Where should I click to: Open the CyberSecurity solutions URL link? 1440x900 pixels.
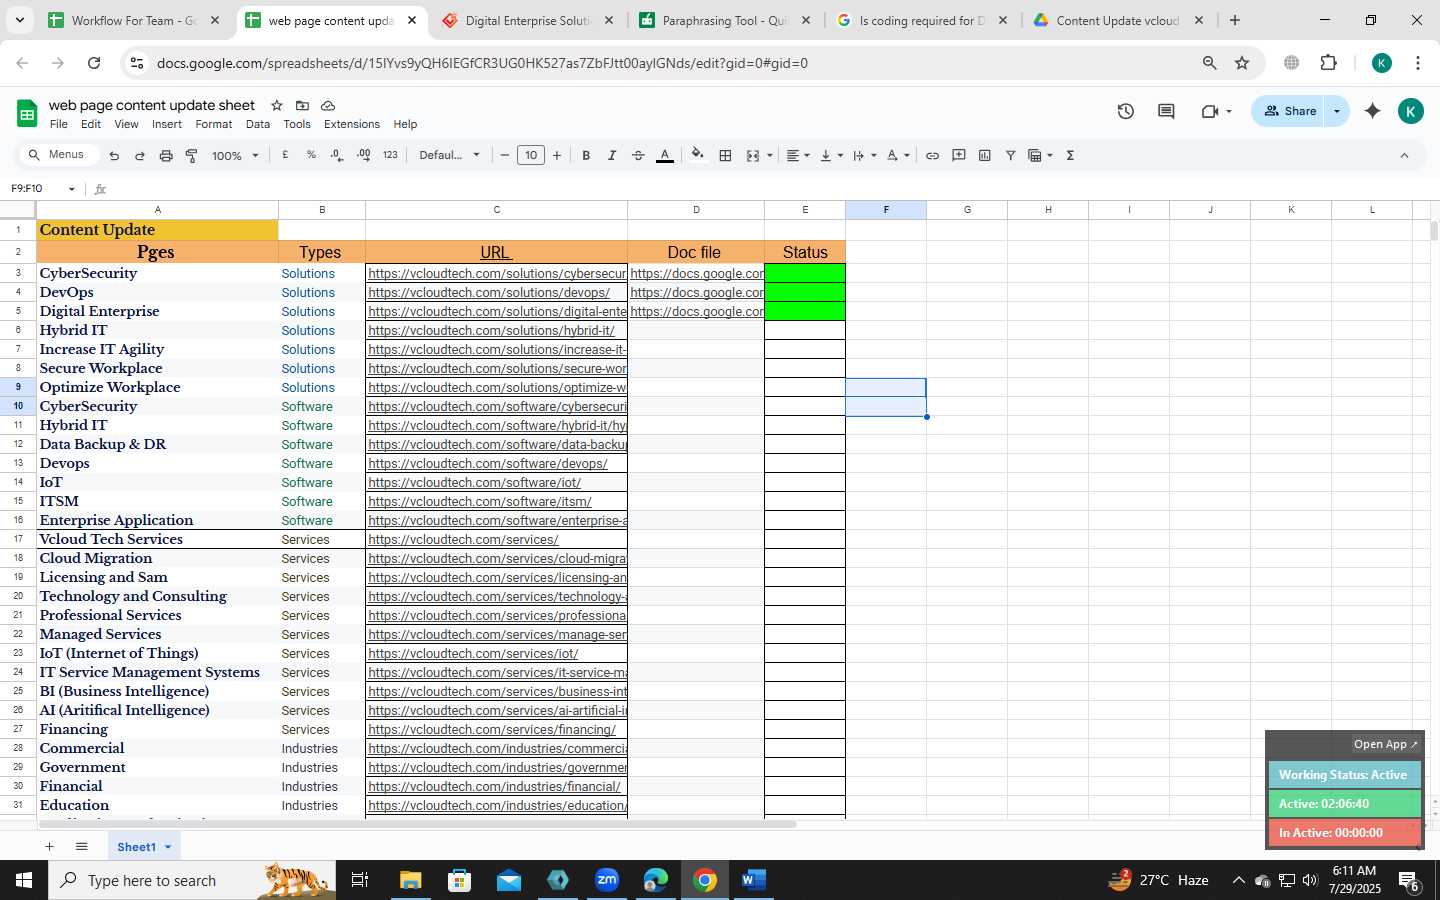click(x=497, y=273)
